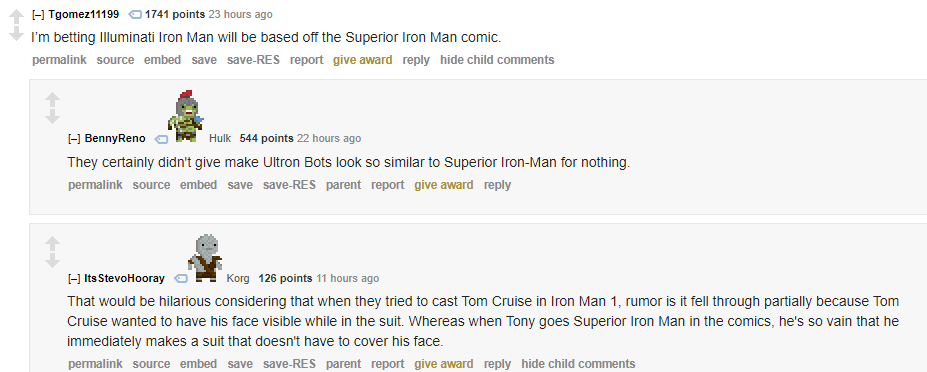Open the BennyReno user profile link
Viewport: 927px width, 372px height.
click(x=115, y=138)
